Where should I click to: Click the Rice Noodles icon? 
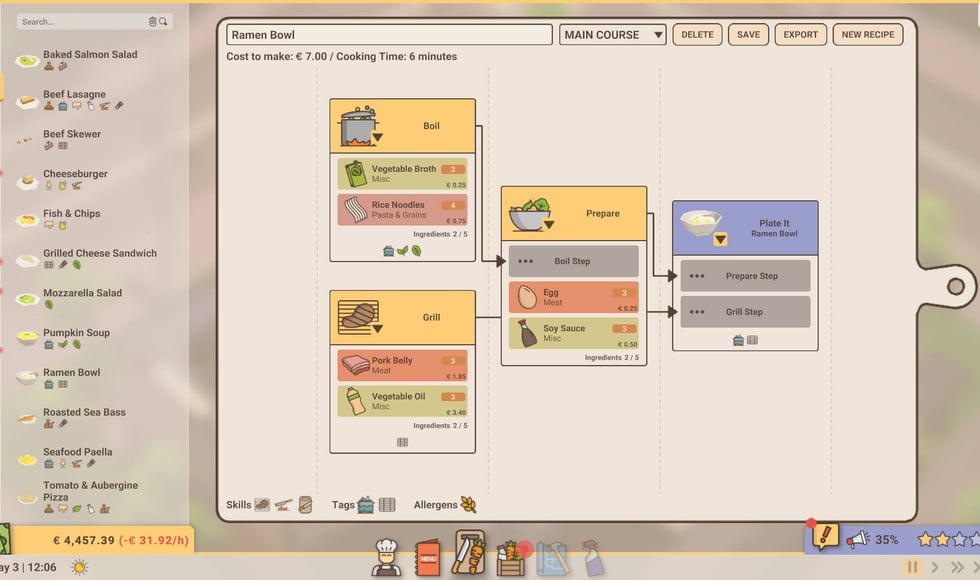(x=356, y=210)
